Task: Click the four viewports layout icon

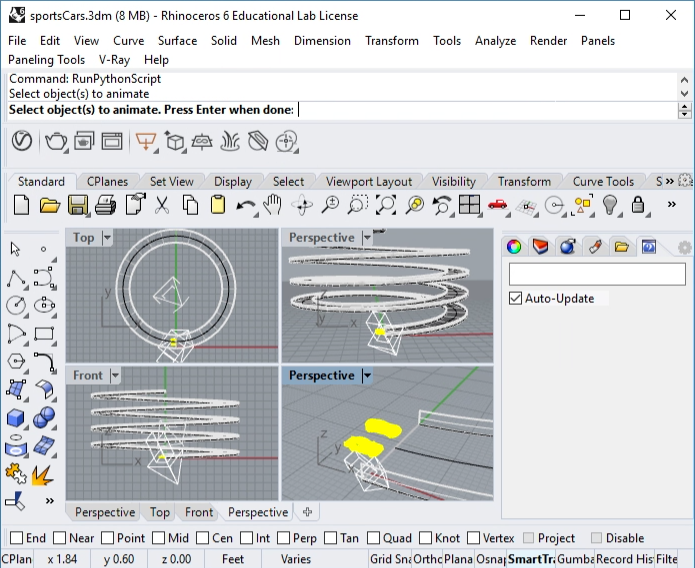Action: coord(469,205)
